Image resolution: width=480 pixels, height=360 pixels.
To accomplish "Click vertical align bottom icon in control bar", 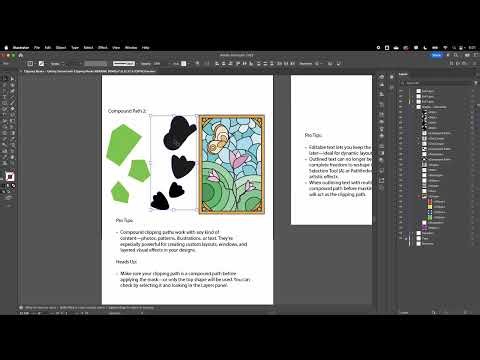I will (251, 63).
